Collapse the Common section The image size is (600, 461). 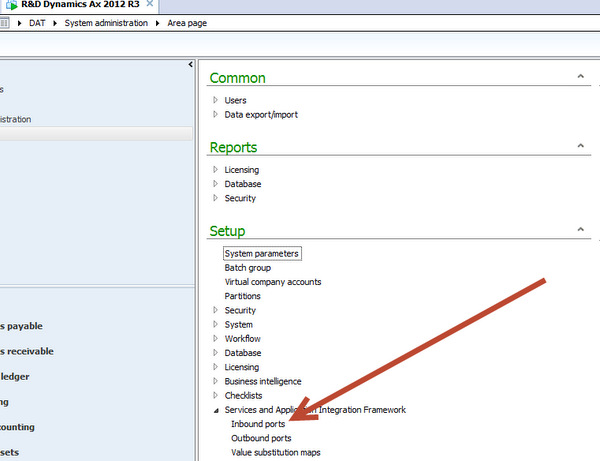580,76
